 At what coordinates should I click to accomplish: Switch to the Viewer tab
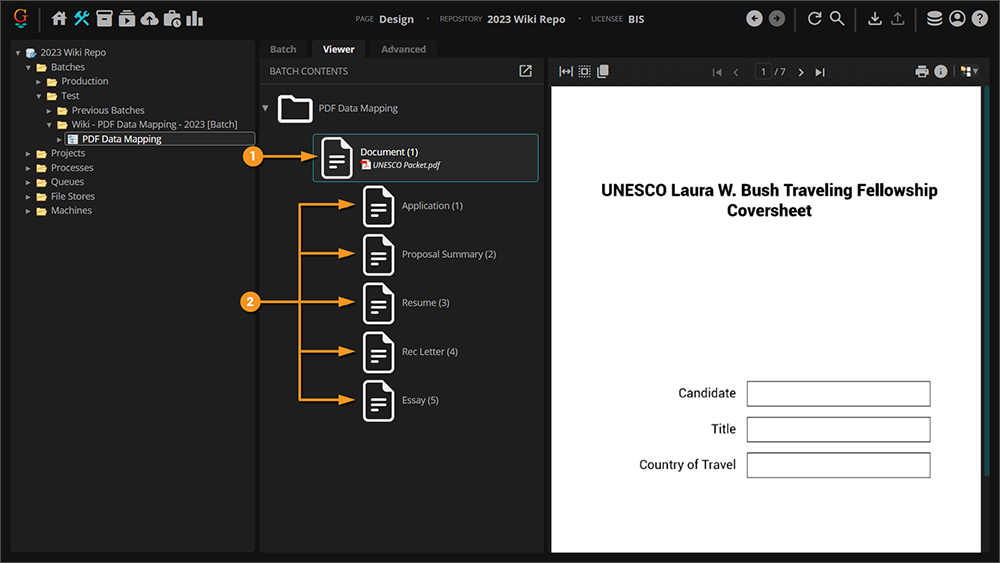coord(339,49)
